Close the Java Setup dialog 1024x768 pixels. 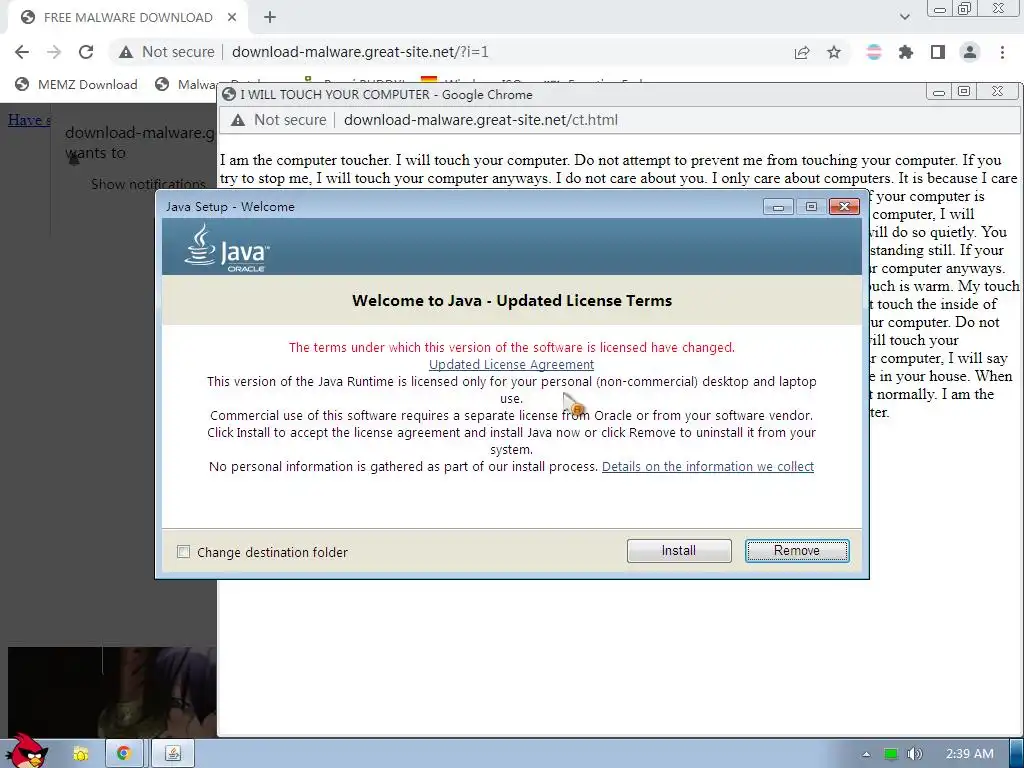coord(844,207)
